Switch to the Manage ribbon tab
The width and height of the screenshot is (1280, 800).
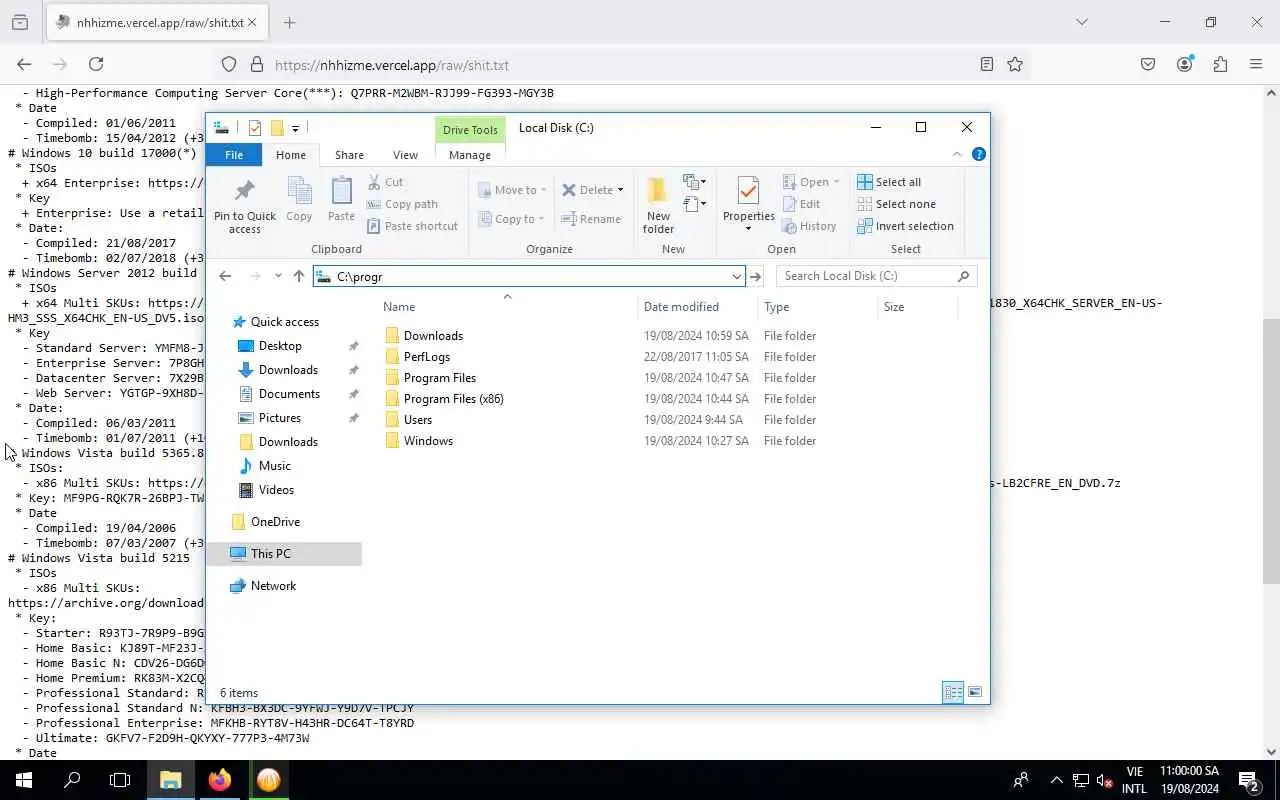469,155
